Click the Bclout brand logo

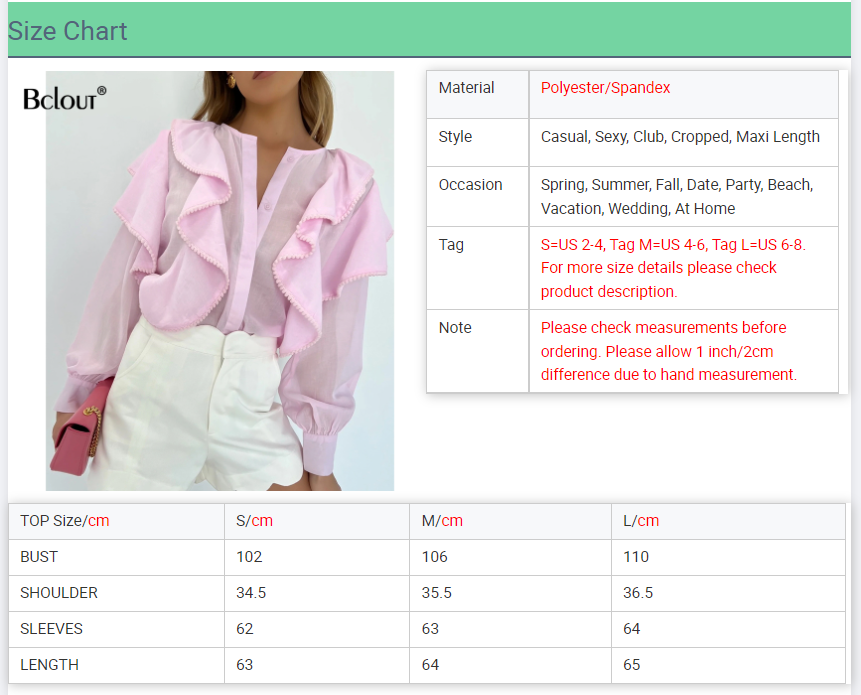click(x=64, y=98)
